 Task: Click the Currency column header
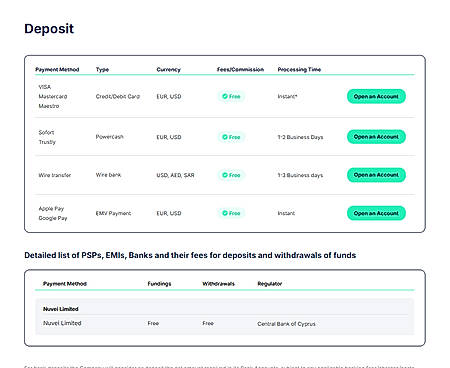point(168,69)
